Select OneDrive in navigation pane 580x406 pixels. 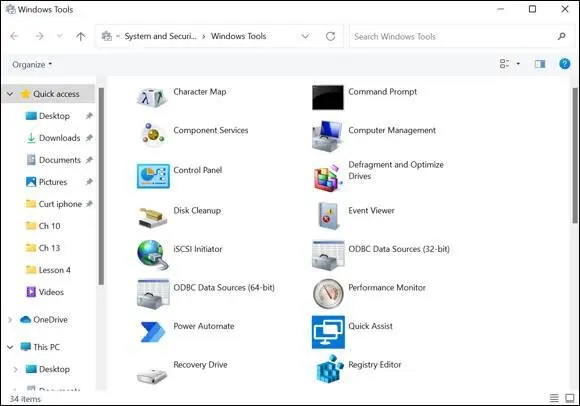(x=44, y=320)
